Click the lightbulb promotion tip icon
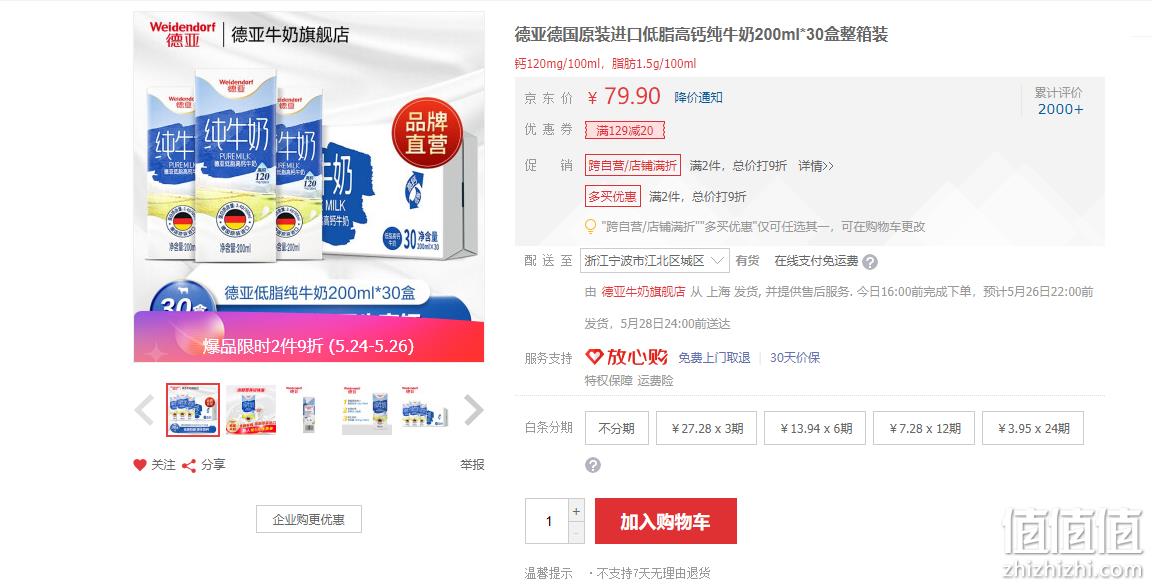This screenshot has width=1152, height=587. 590,226
